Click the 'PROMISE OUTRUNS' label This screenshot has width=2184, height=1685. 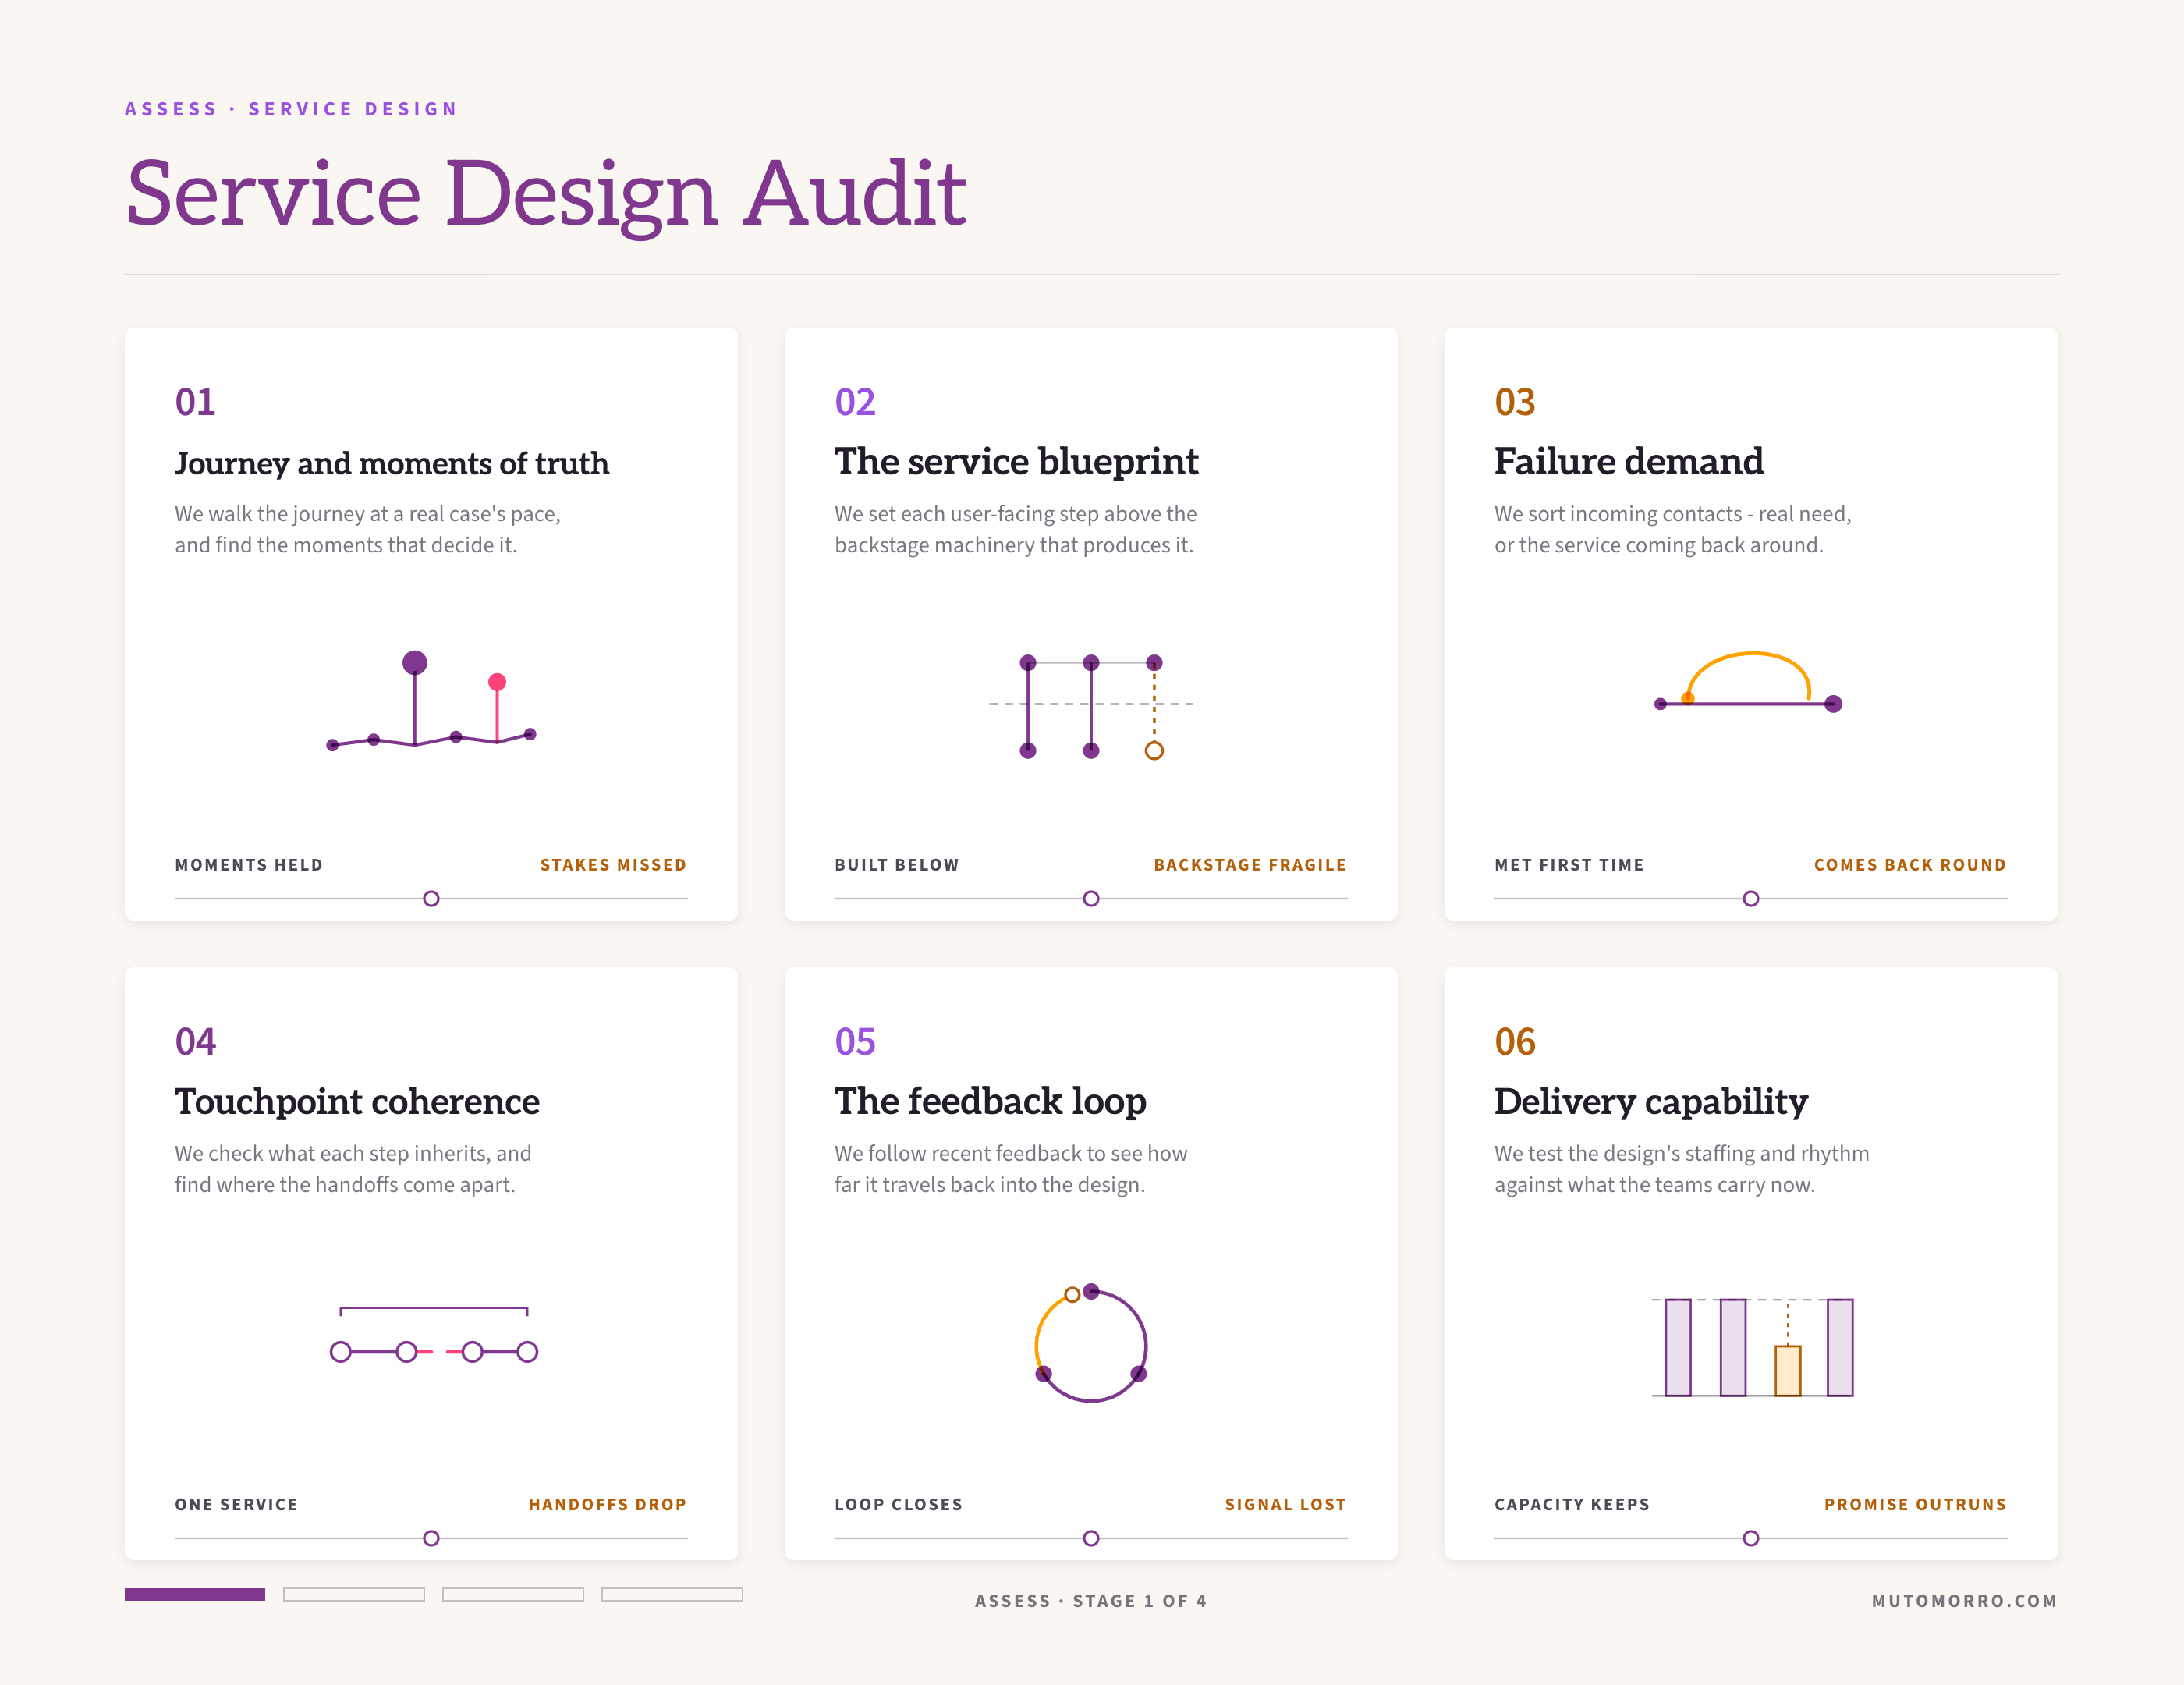1915,1504
